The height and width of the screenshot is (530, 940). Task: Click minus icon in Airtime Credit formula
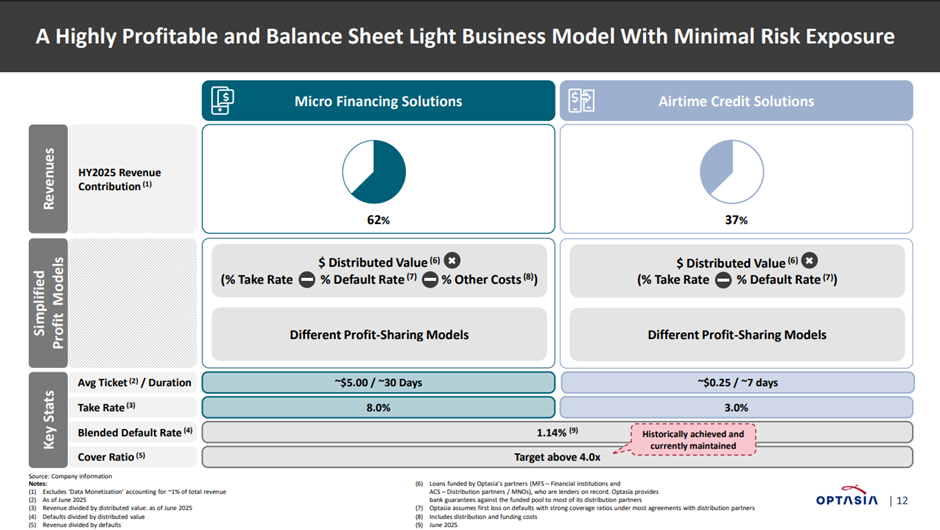(x=723, y=280)
